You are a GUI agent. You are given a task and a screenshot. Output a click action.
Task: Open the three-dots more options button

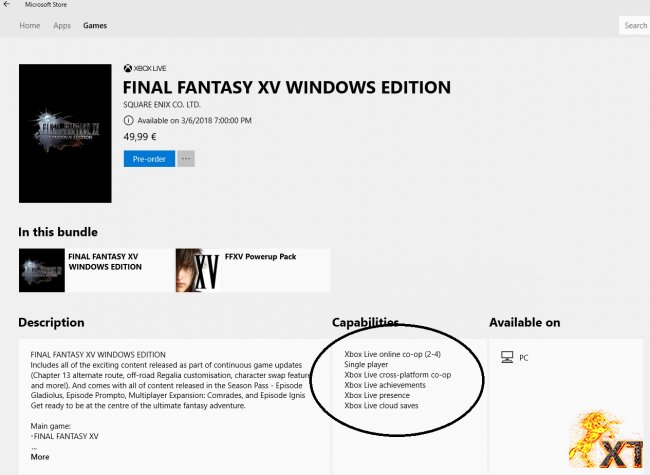click(x=186, y=159)
